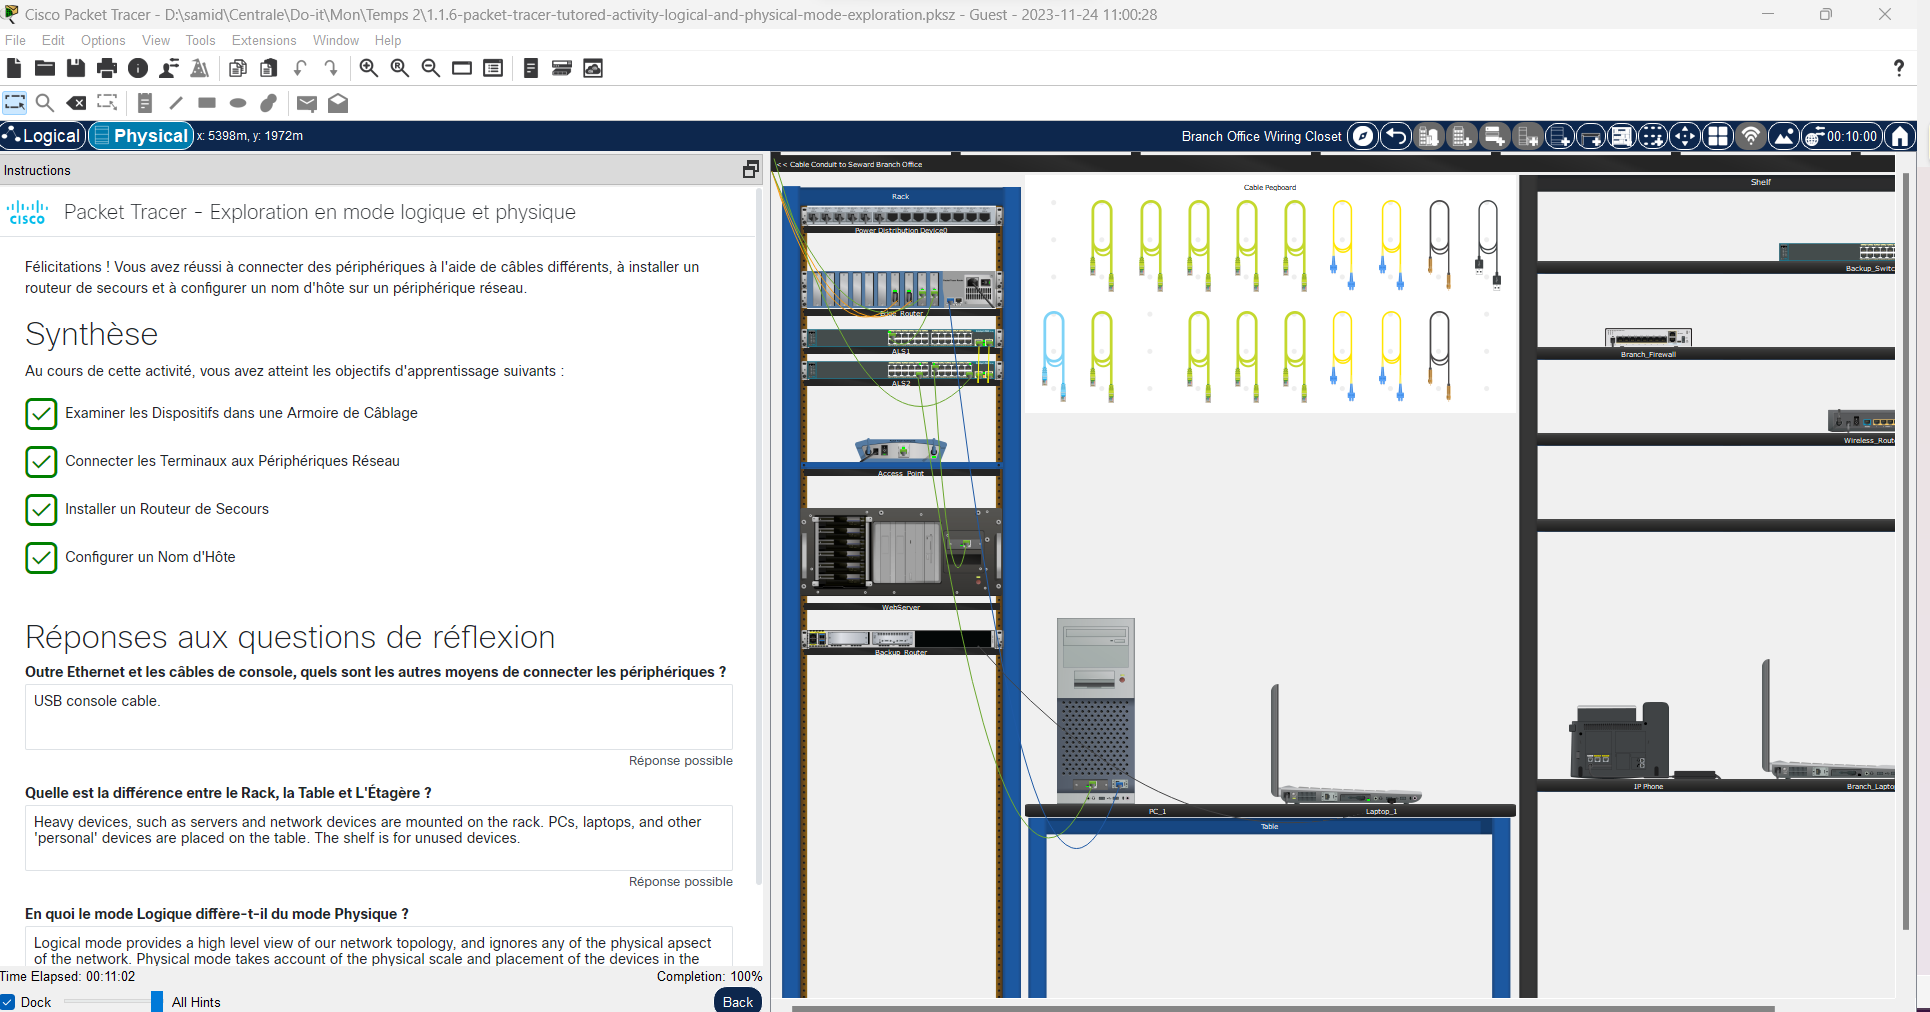Click the Configurer un Nom d'Hôte checkmark
This screenshot has width=1930, height=1012.
(41, 557)
